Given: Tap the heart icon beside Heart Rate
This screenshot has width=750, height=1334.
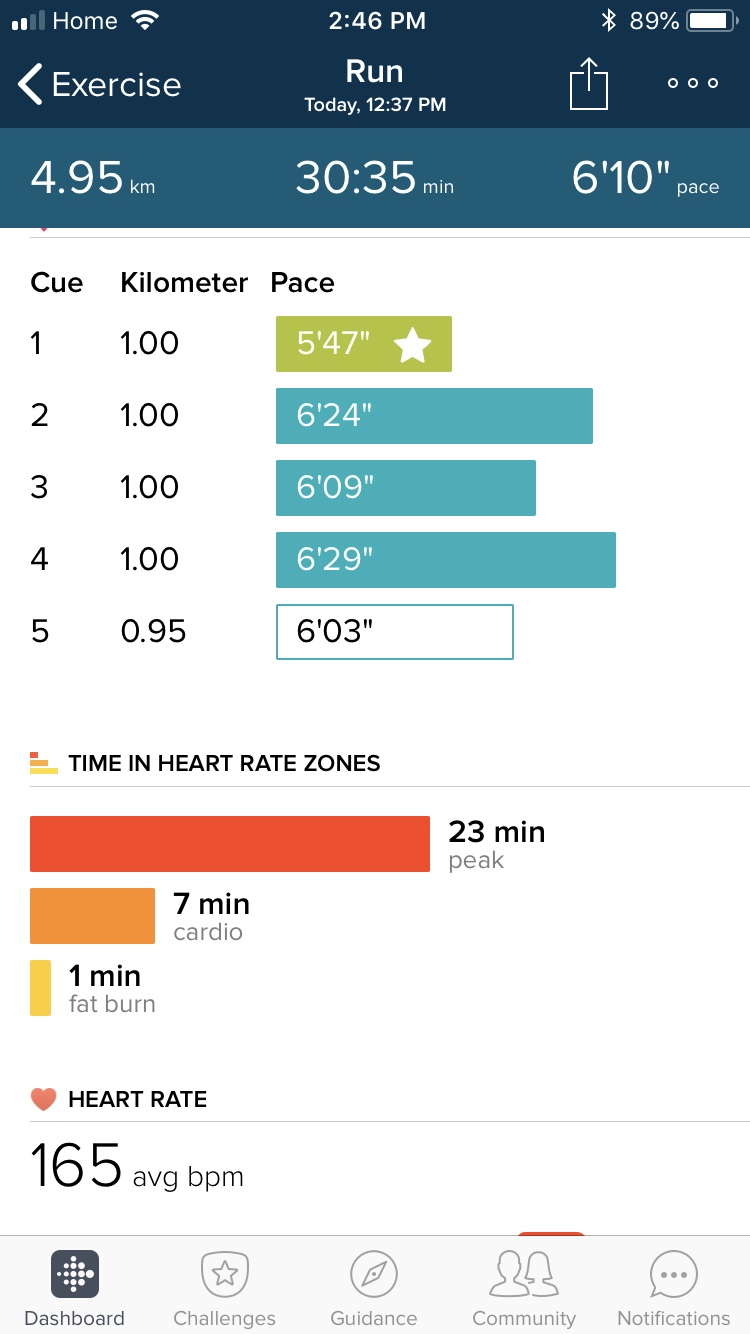Looking at the screenshot, I should [43, 1100].
